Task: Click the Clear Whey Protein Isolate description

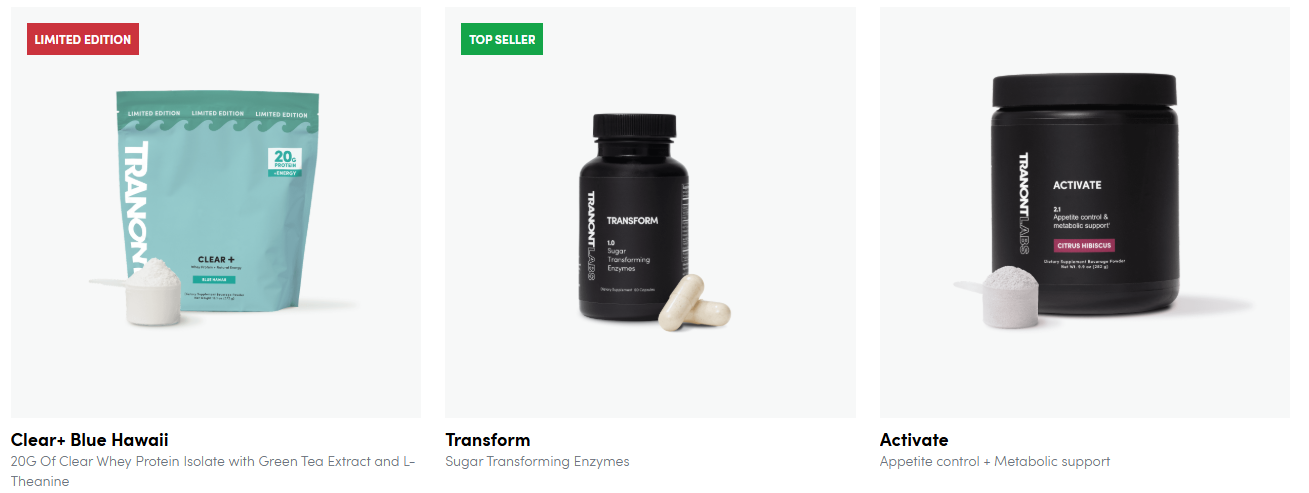Action: pos(213,471)
